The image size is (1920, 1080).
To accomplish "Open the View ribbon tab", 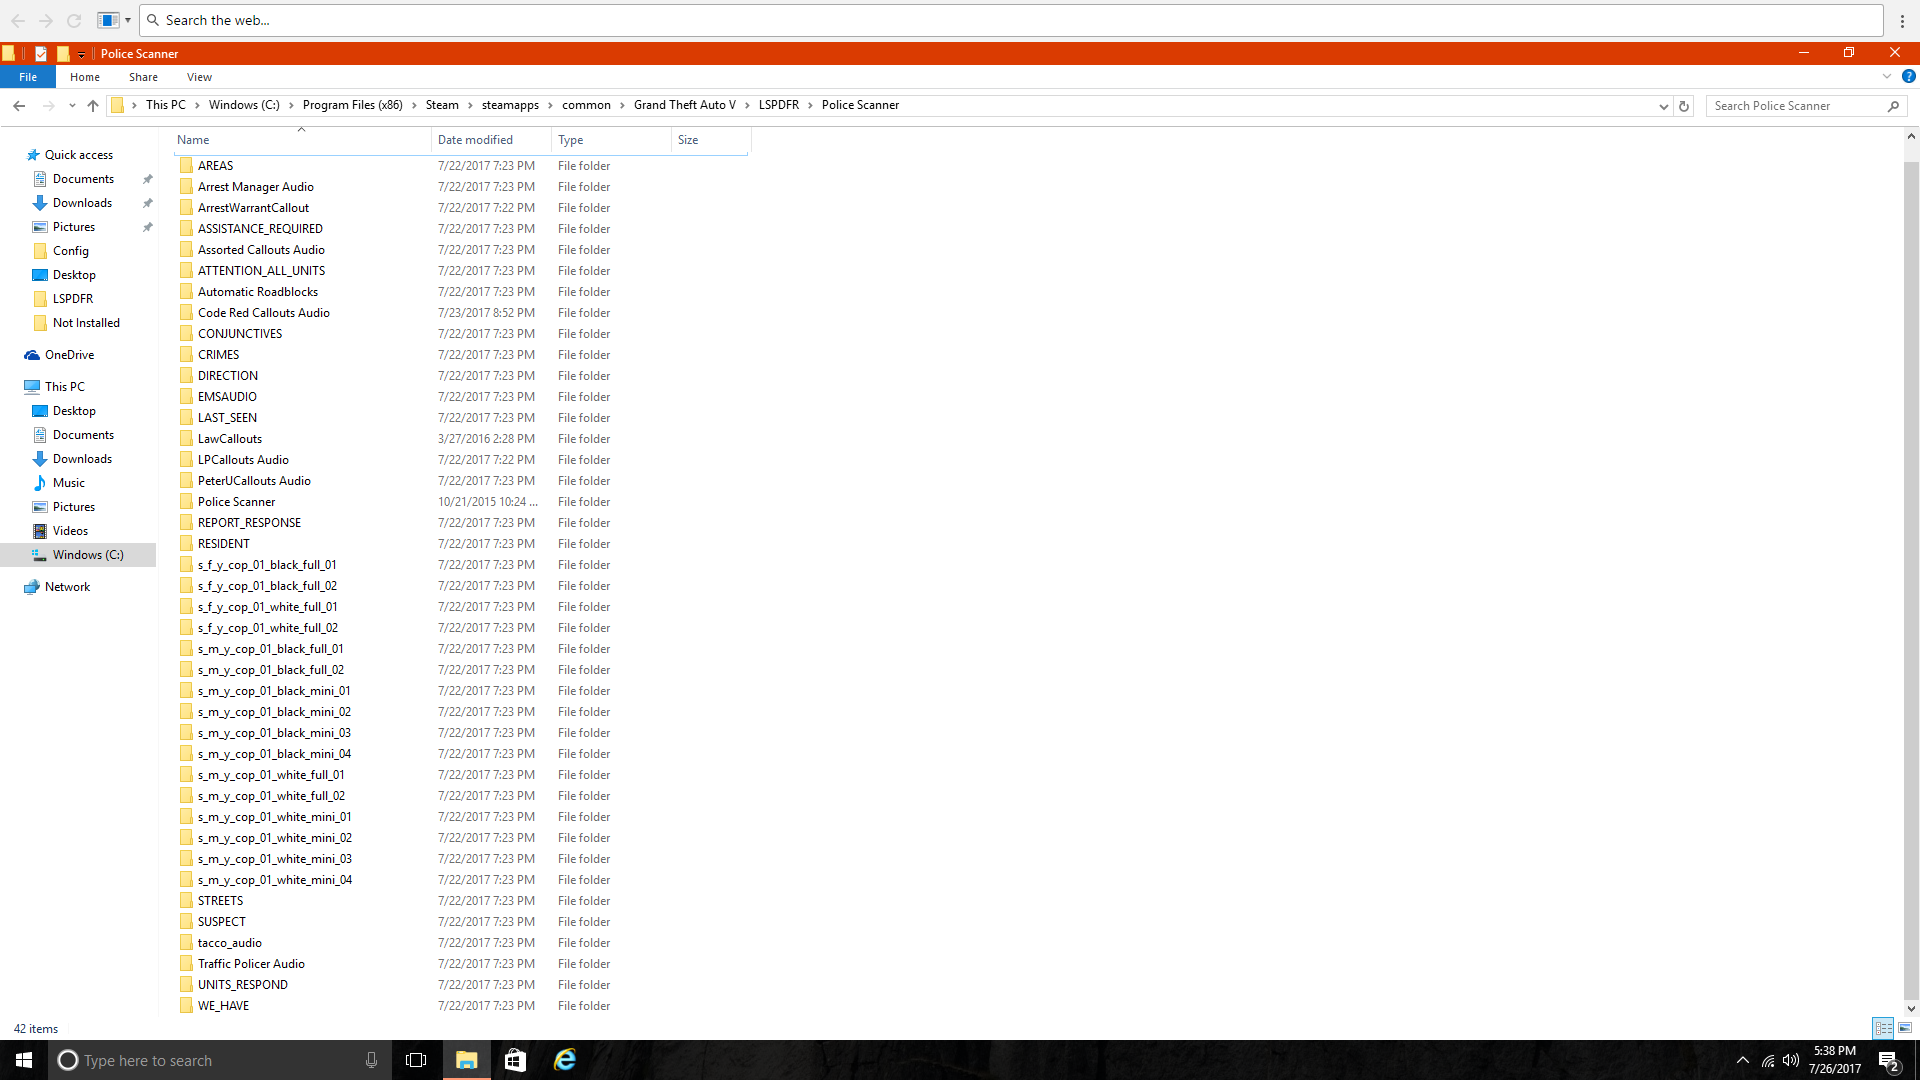I will tap(199, 77).
